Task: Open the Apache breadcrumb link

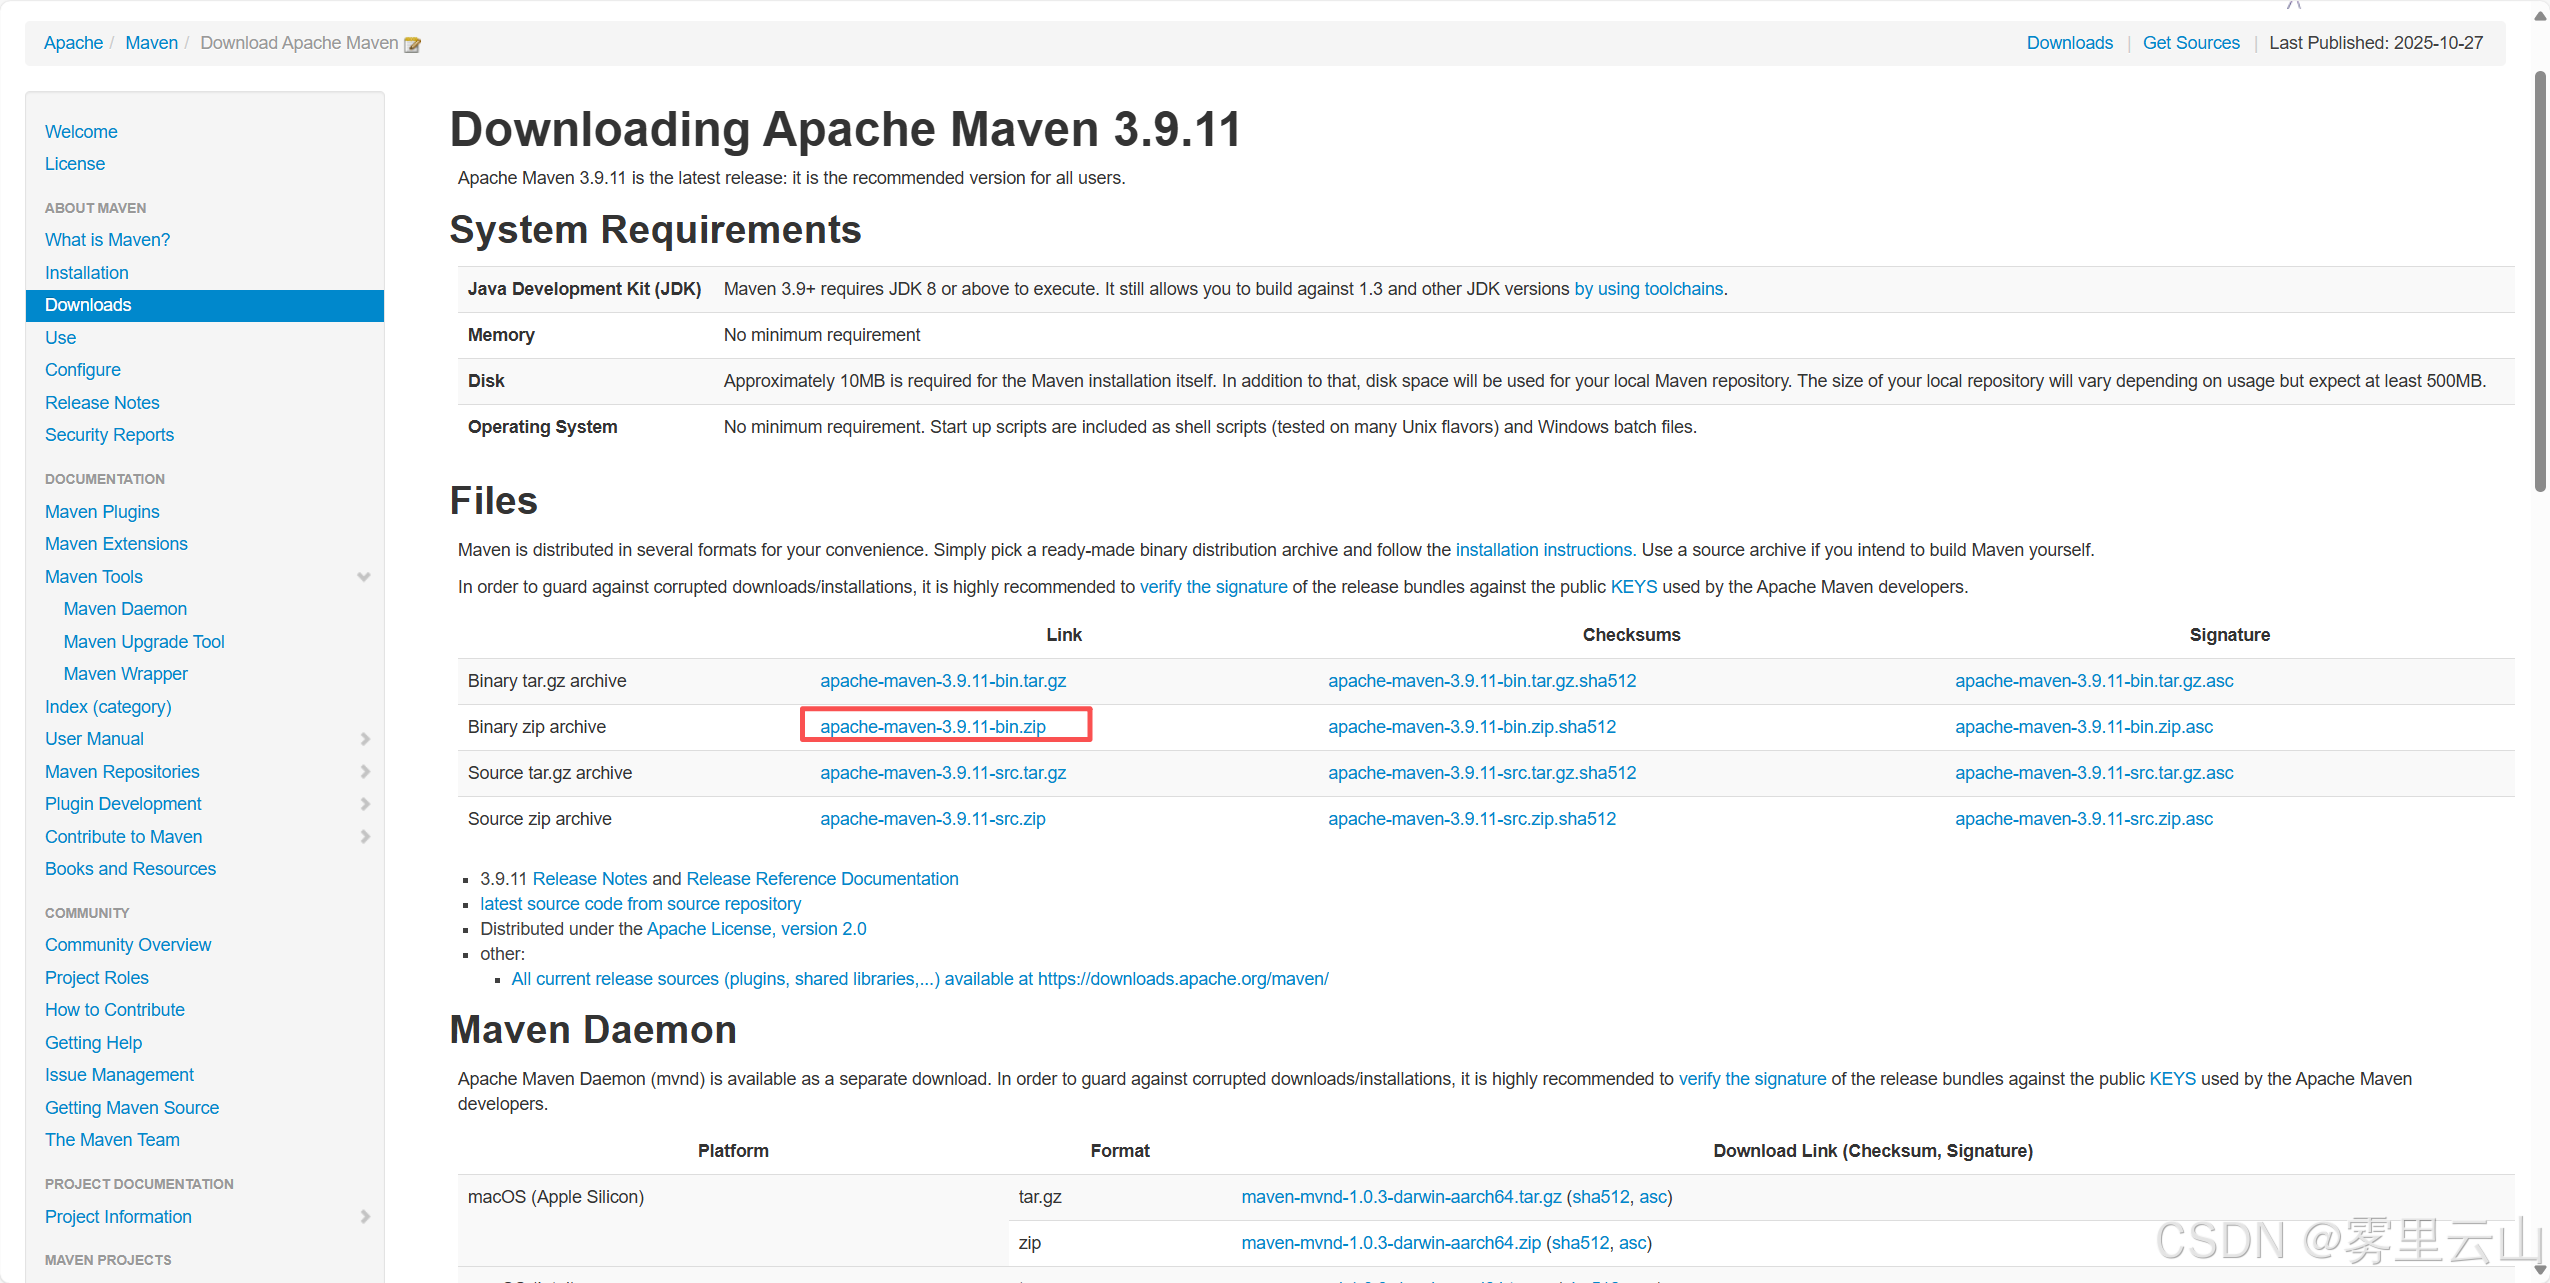Action: pyautogui.click(x=73, y=43)
